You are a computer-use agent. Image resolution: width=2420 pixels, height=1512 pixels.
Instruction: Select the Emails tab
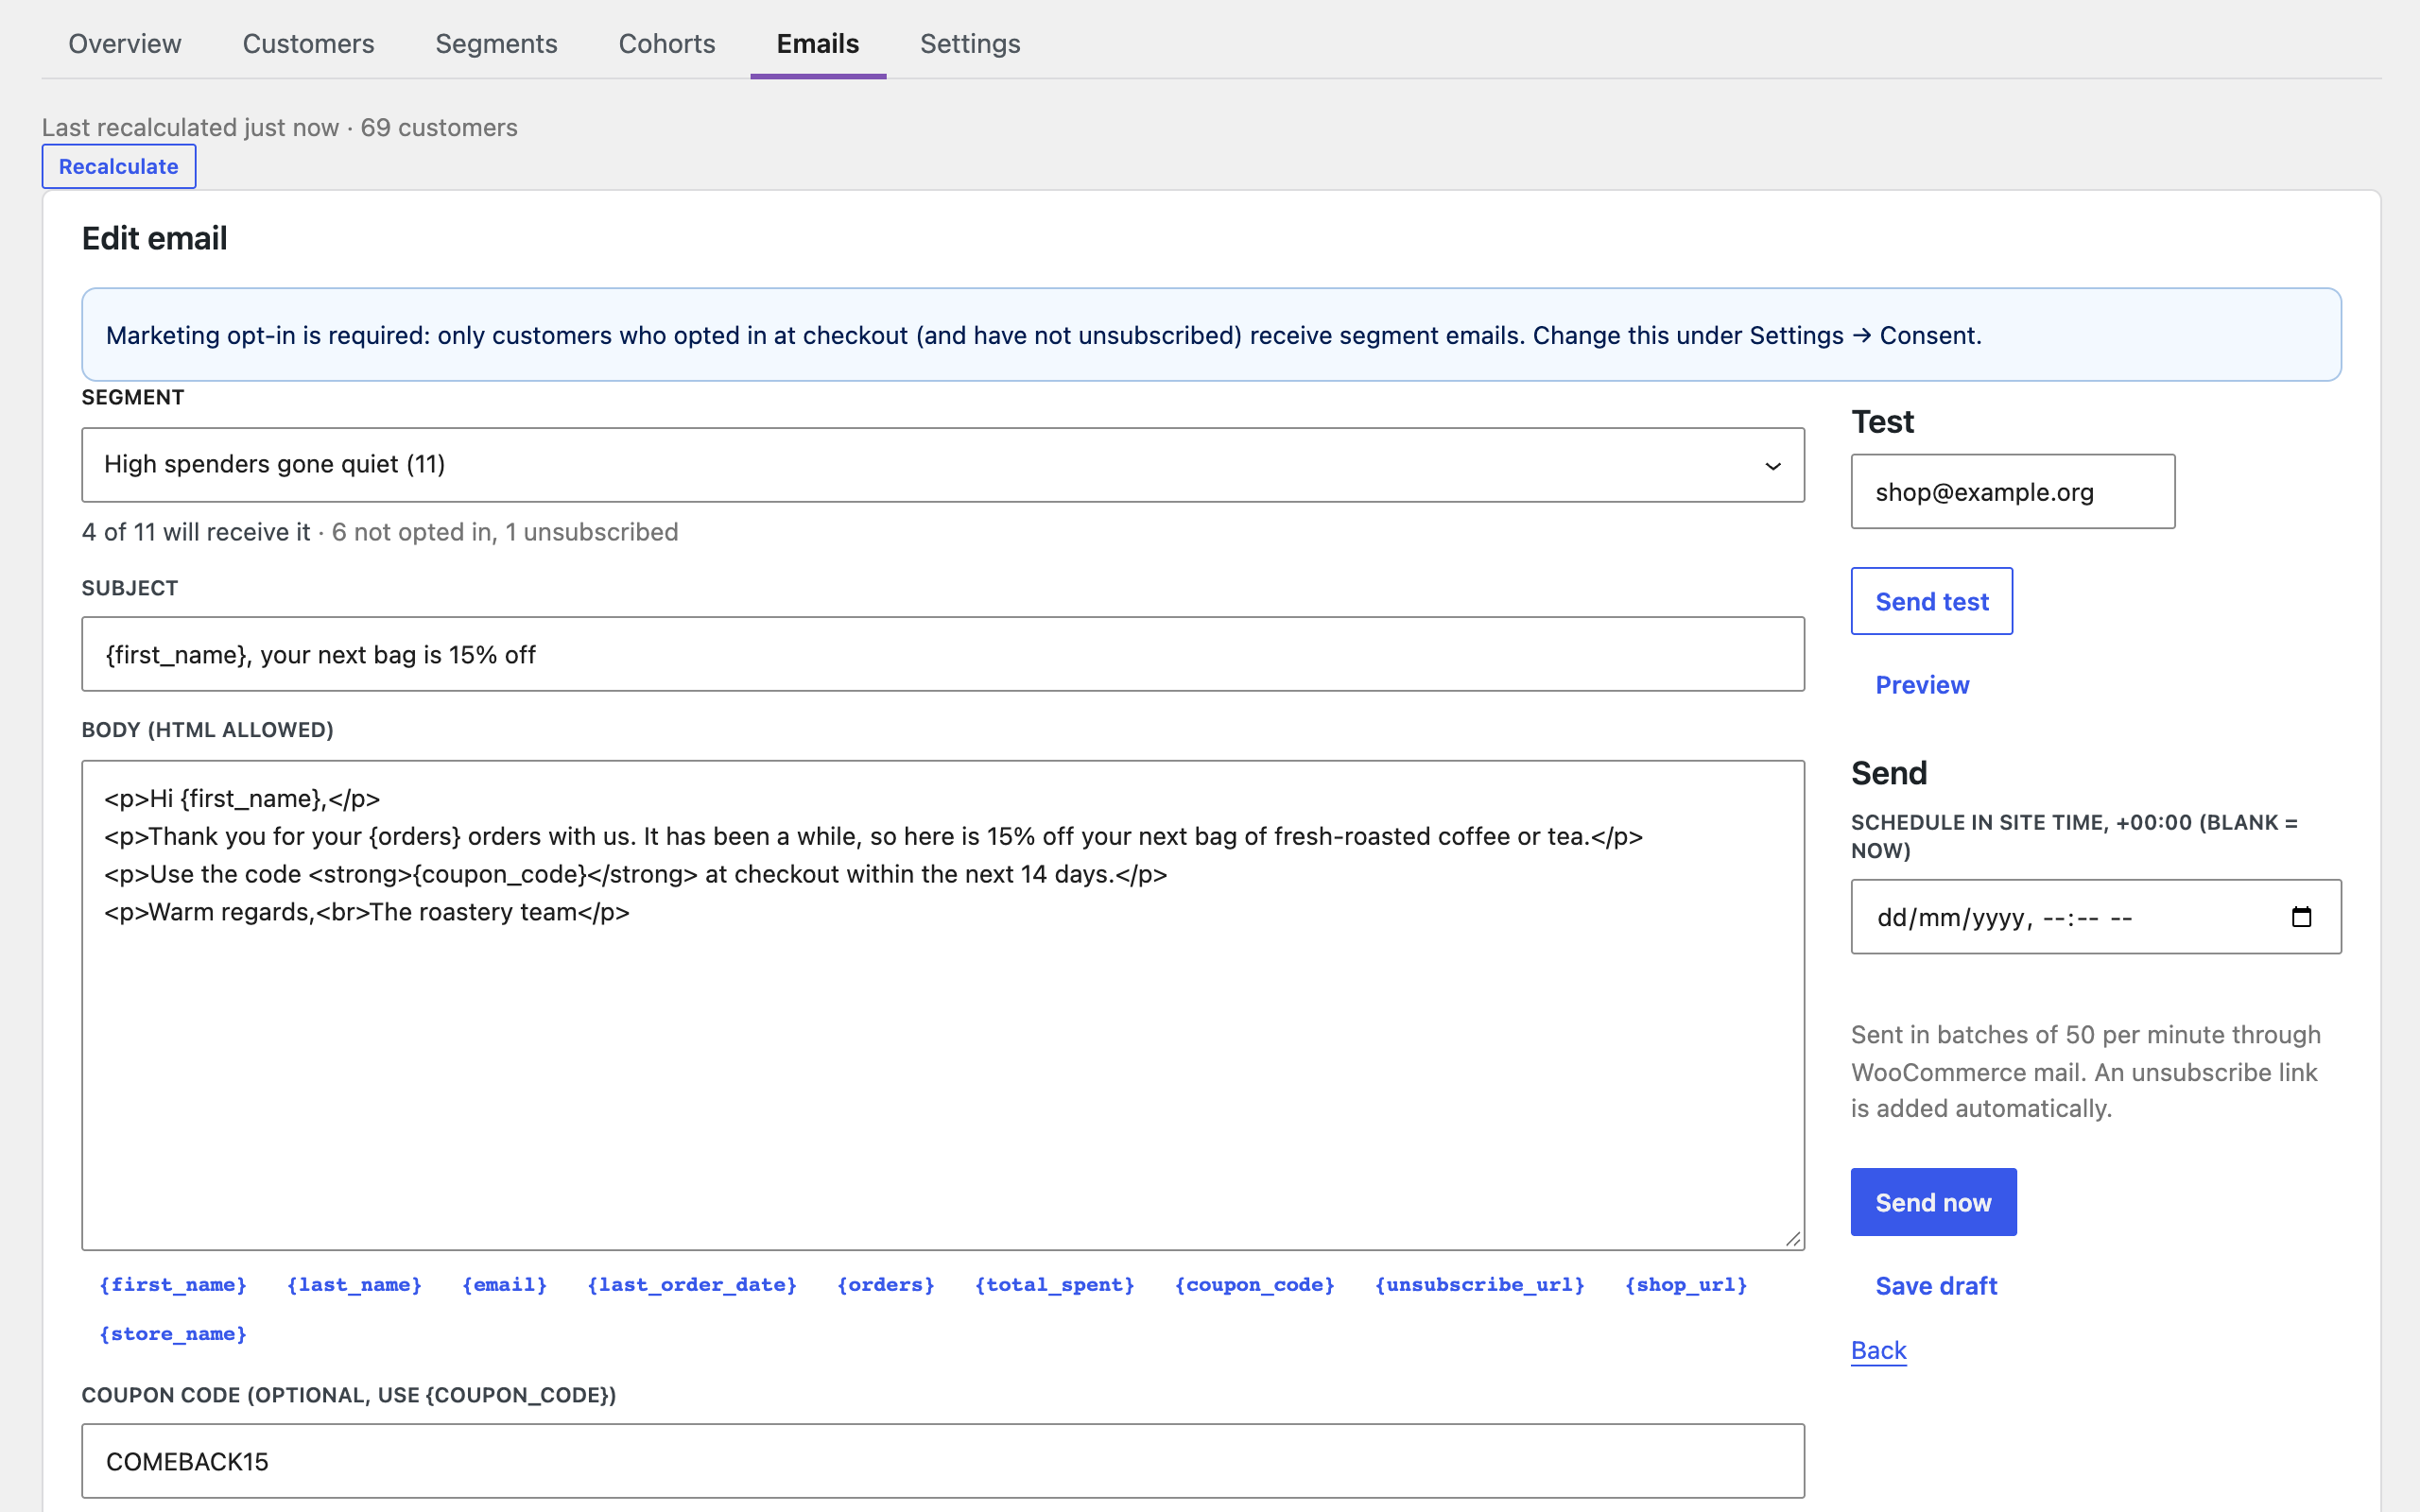click(x=818, y=43)
